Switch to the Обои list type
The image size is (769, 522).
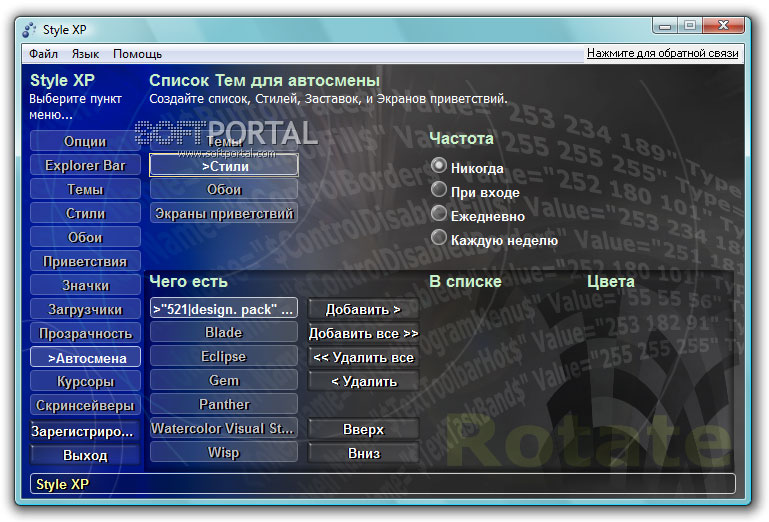point(224,189)
